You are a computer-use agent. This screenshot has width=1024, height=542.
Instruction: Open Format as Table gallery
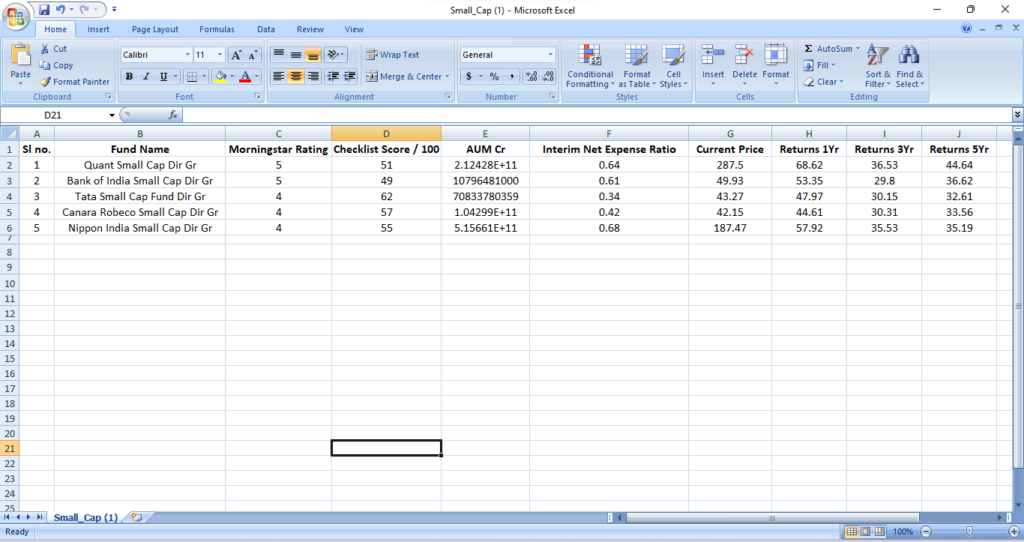click(637, 66)
